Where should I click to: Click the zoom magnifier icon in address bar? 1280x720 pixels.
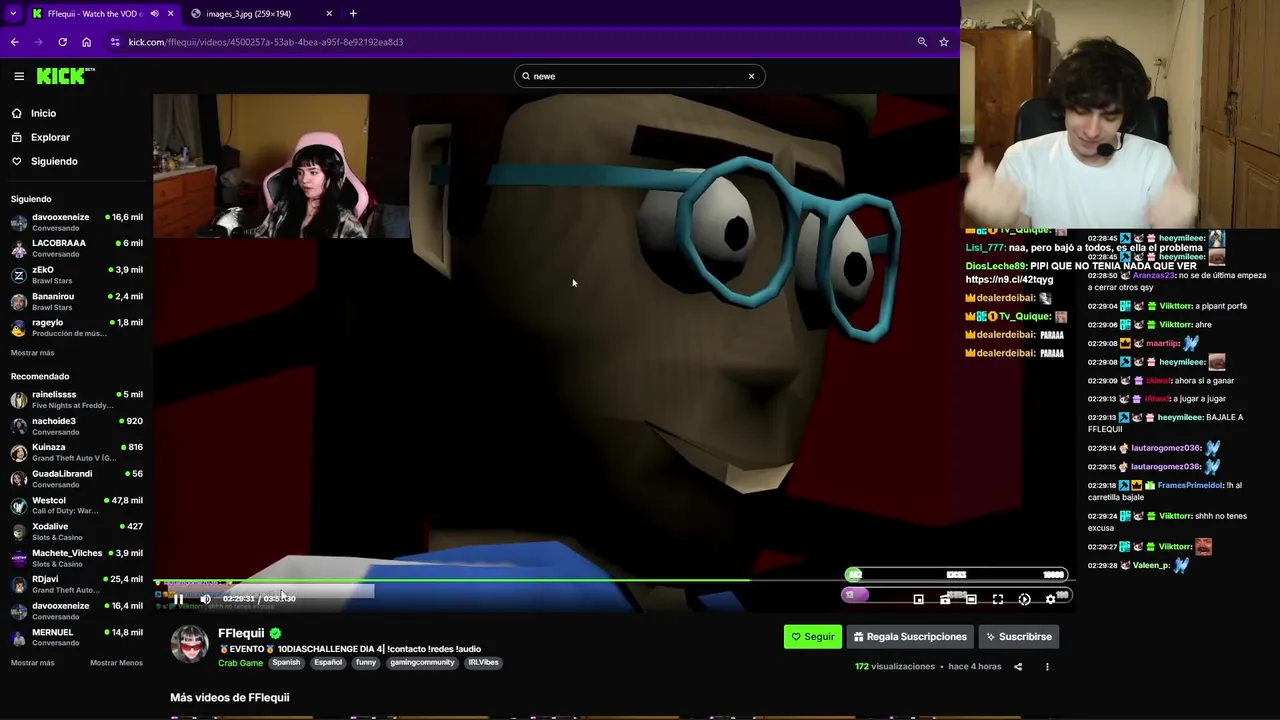[922, 42]
